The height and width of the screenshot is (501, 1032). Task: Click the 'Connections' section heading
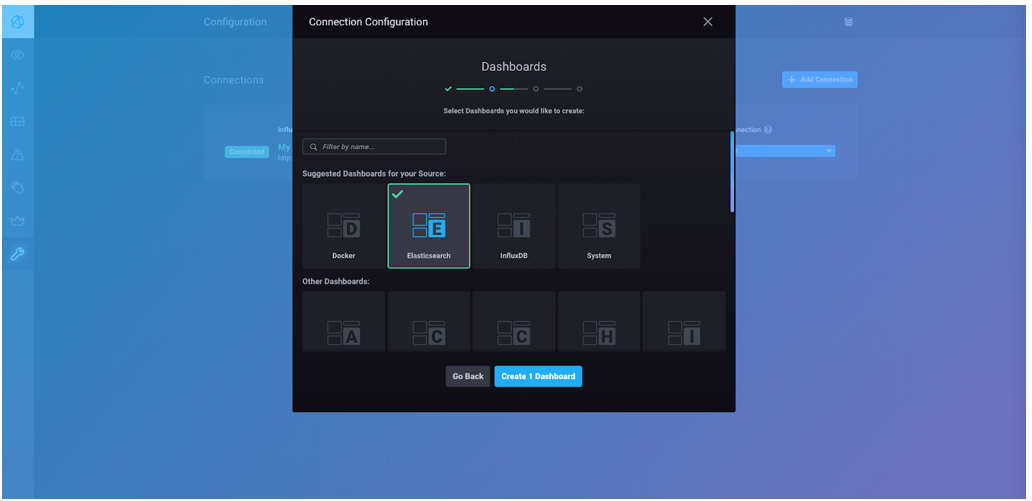click(234, 80)
